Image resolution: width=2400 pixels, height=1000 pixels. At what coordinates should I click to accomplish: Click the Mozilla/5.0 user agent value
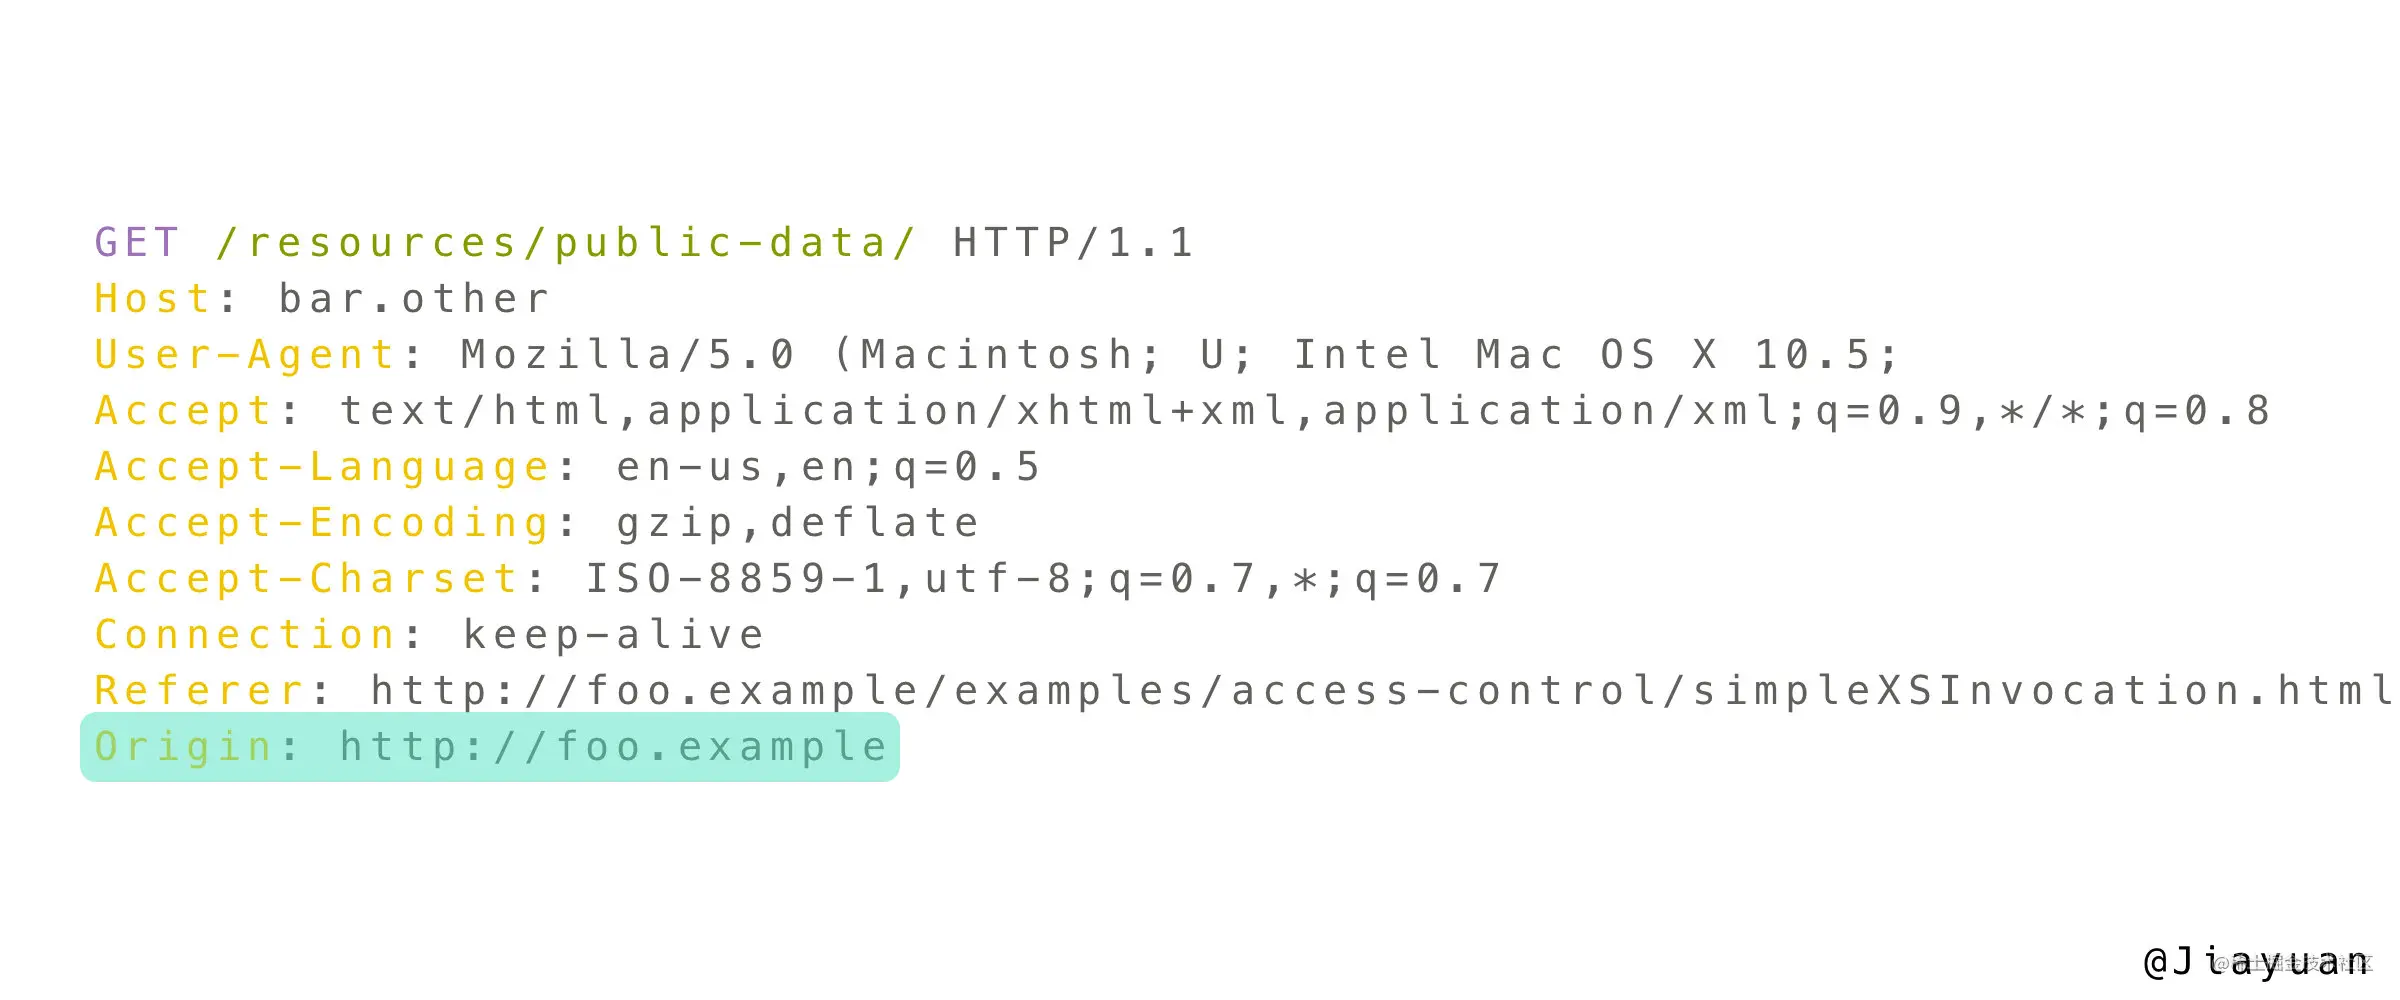[x=1179, y=355]
